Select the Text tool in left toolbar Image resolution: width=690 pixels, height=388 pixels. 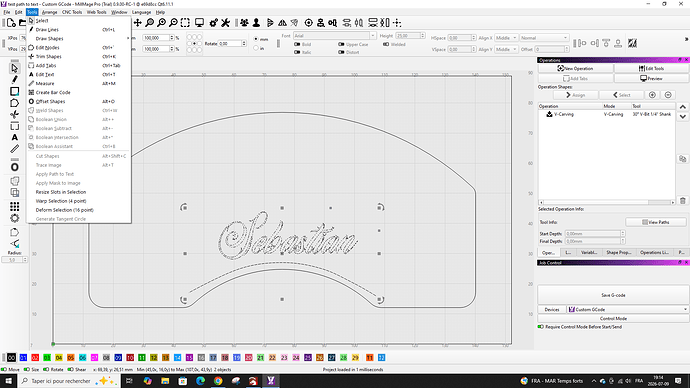pyautogui.click(x=15, y=137)
